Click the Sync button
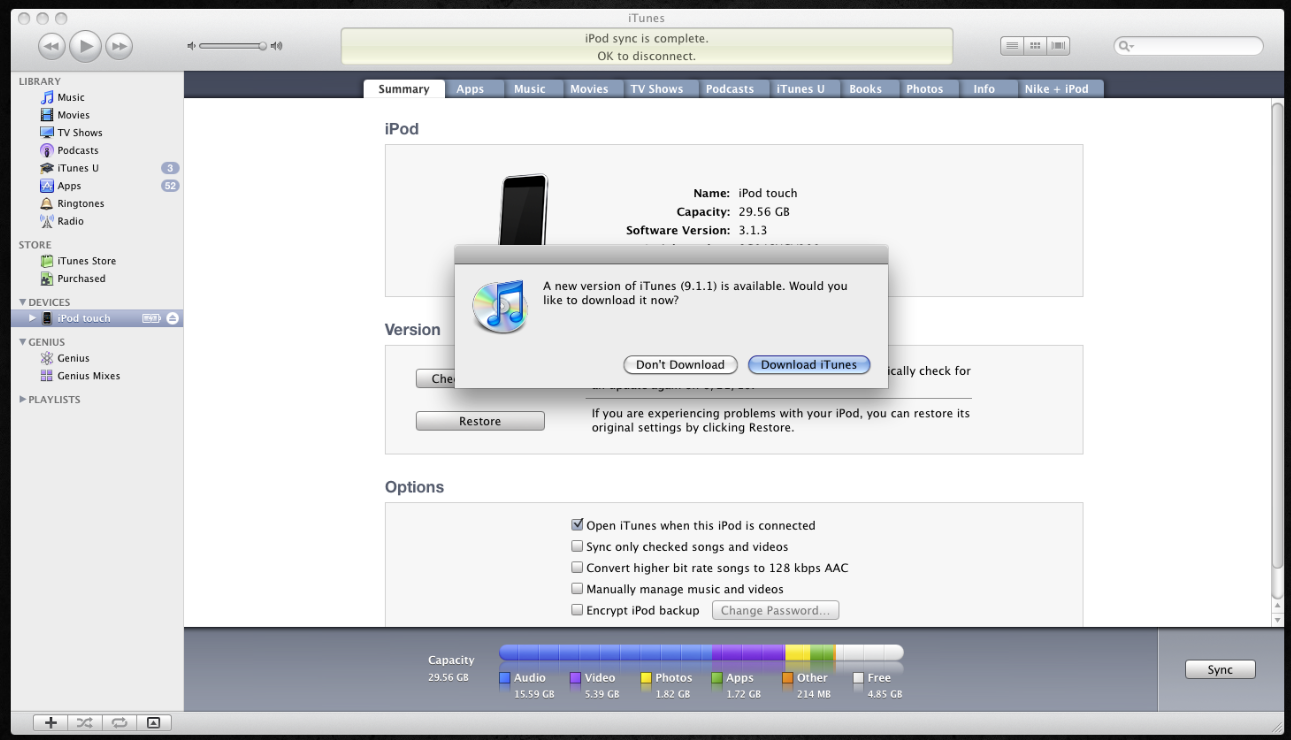This screenshot has width=1291, height=740. point(1220,670)
